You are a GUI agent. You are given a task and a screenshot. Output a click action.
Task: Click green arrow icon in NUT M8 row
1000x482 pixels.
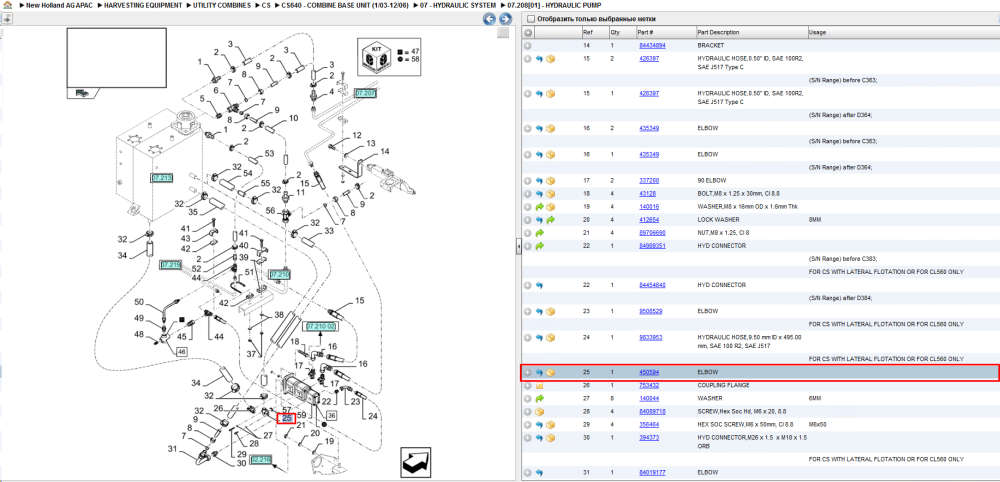pyautogui.click(x=539, y=233)
